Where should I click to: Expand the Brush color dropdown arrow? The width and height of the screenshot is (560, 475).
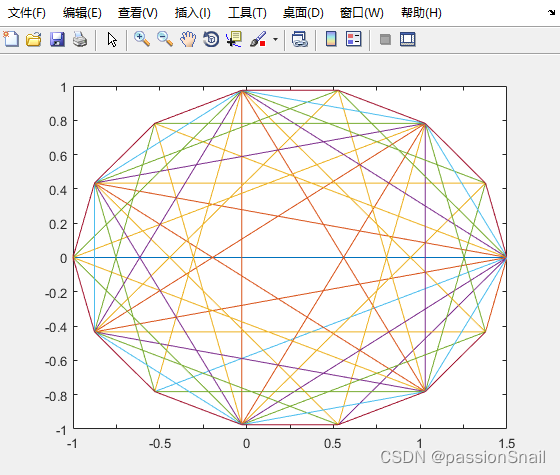275,39
